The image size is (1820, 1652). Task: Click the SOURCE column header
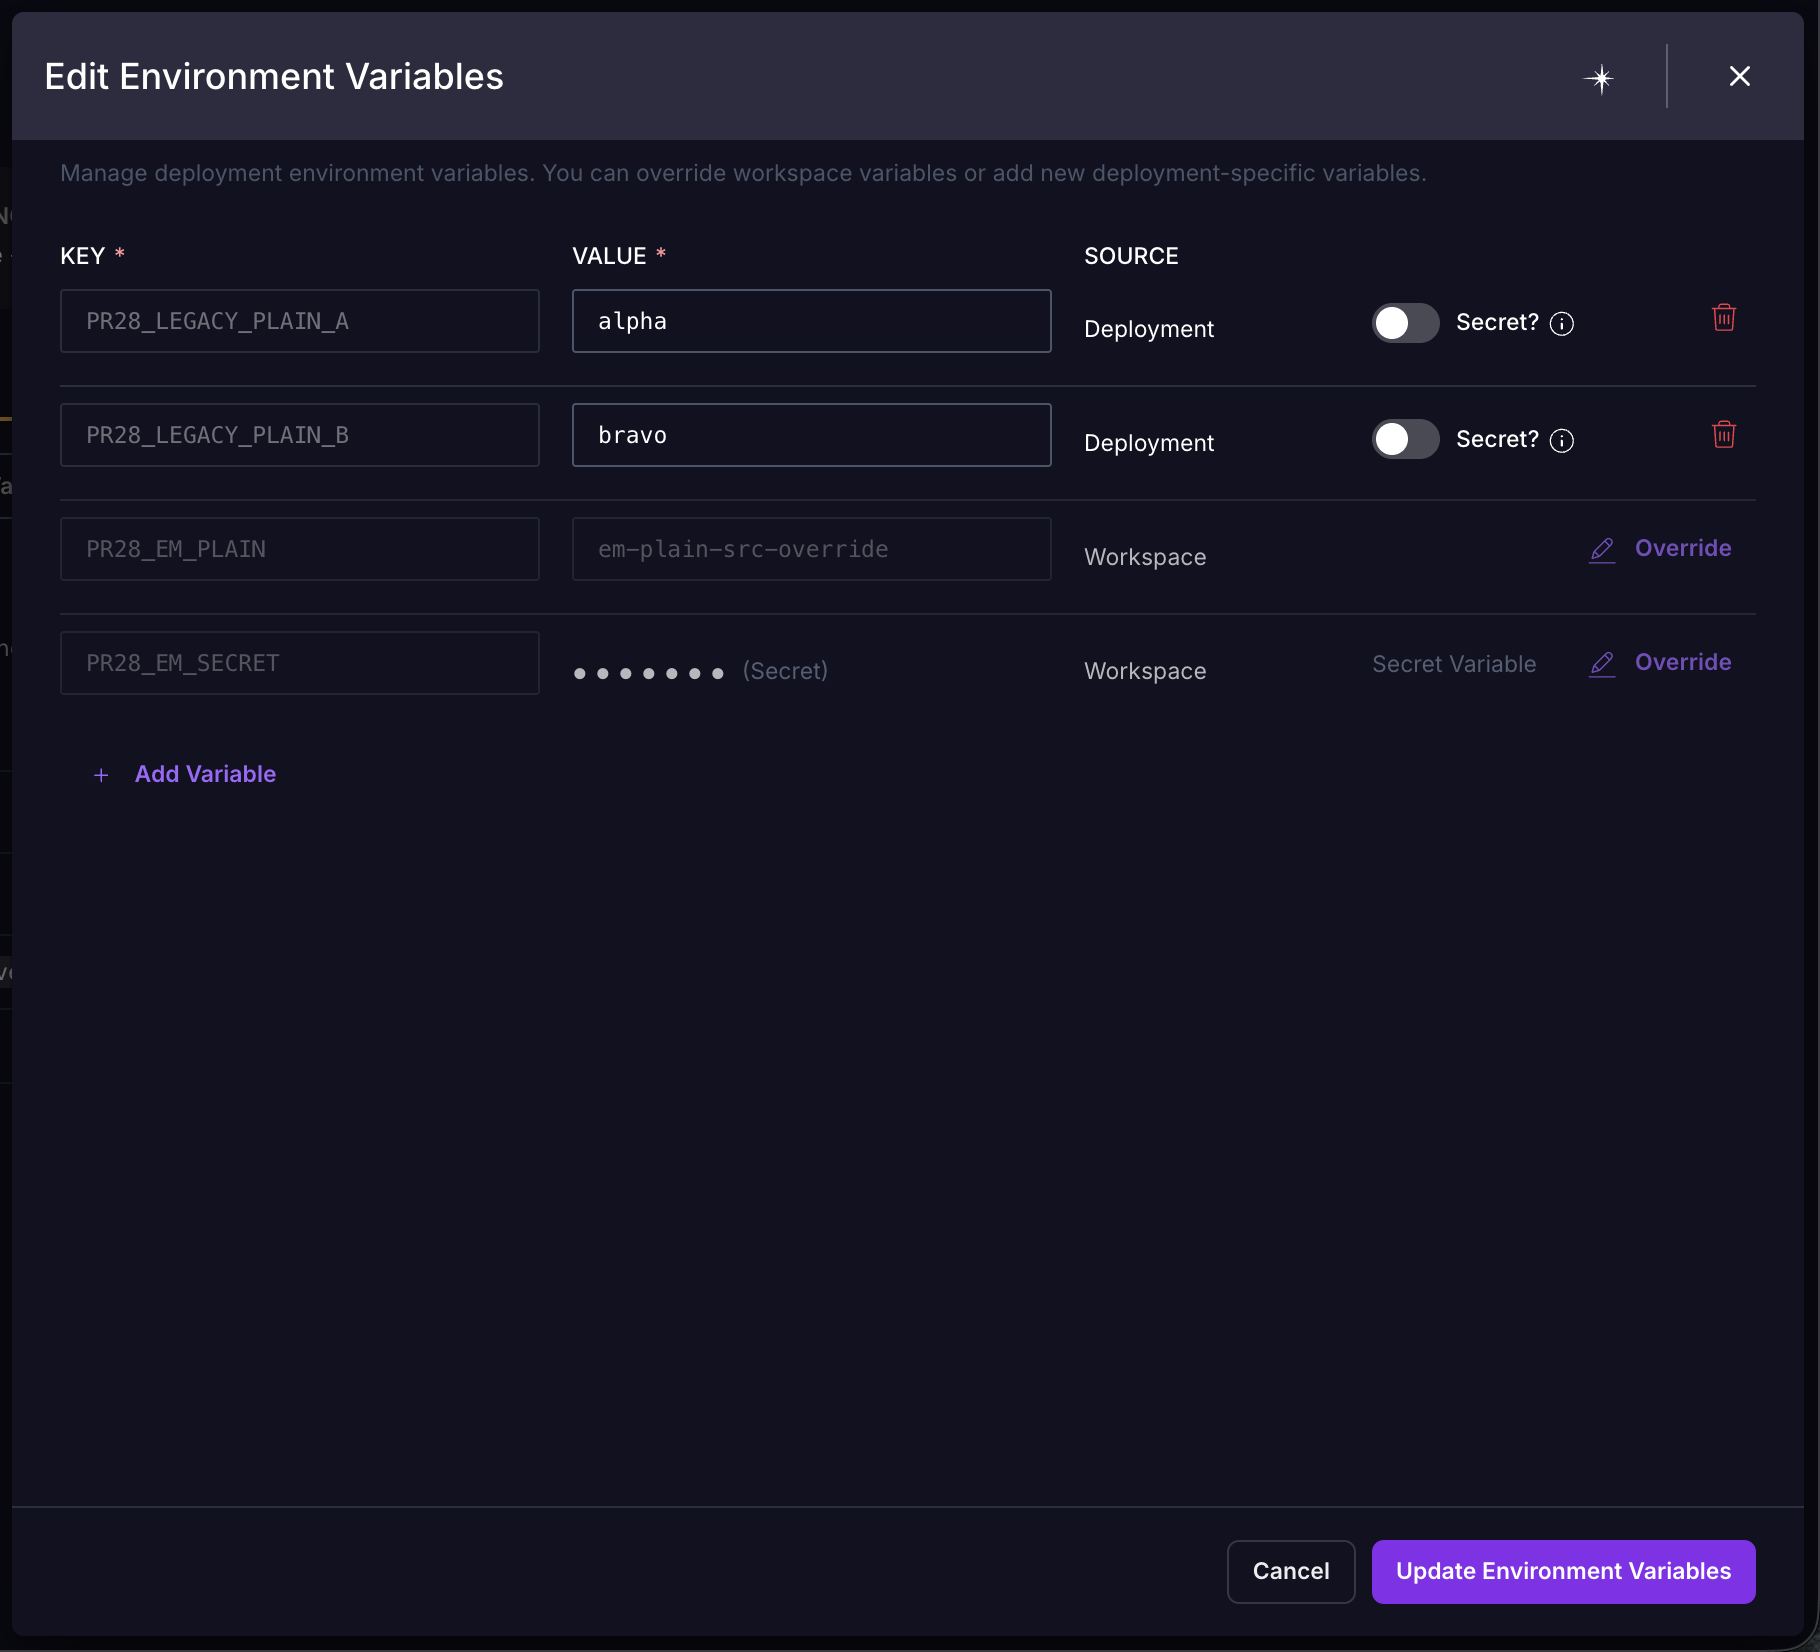click(x=1131, y=256)
